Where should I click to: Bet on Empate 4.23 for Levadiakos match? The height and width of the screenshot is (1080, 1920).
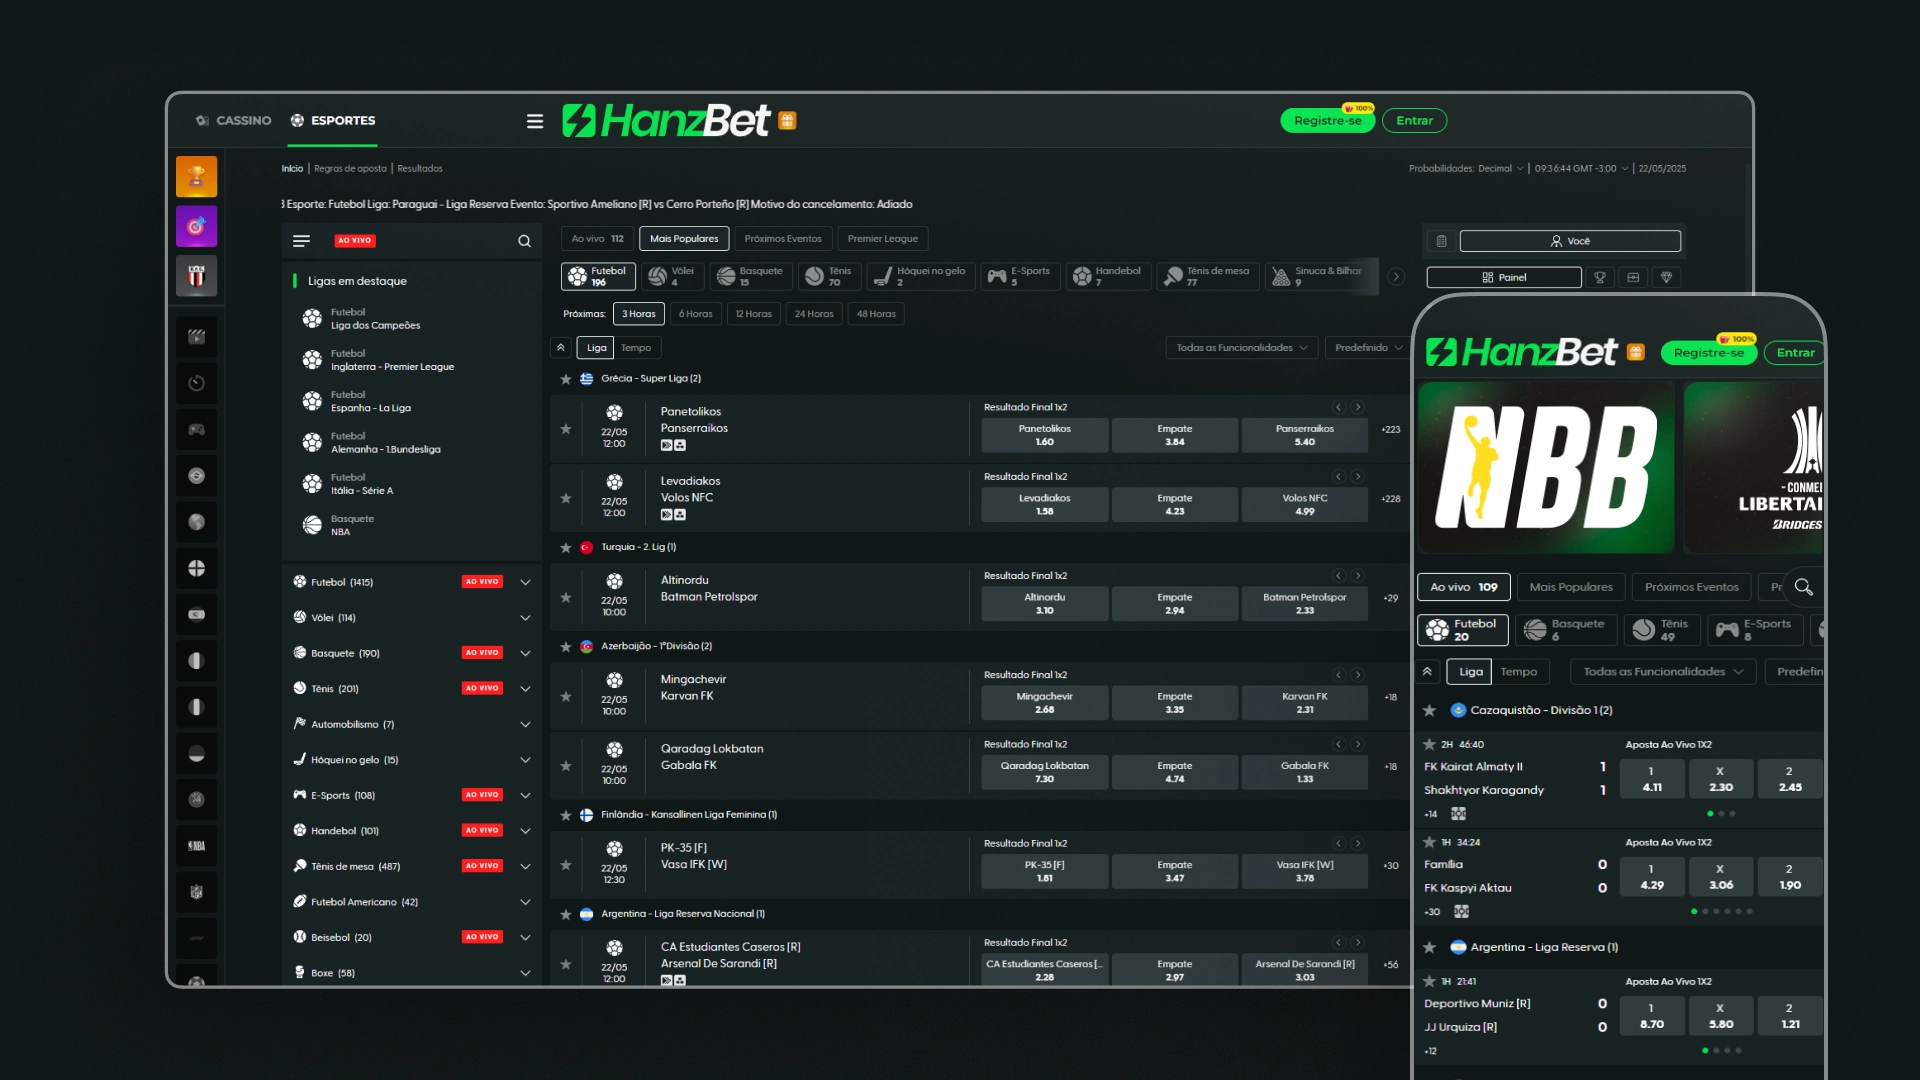1175,504
